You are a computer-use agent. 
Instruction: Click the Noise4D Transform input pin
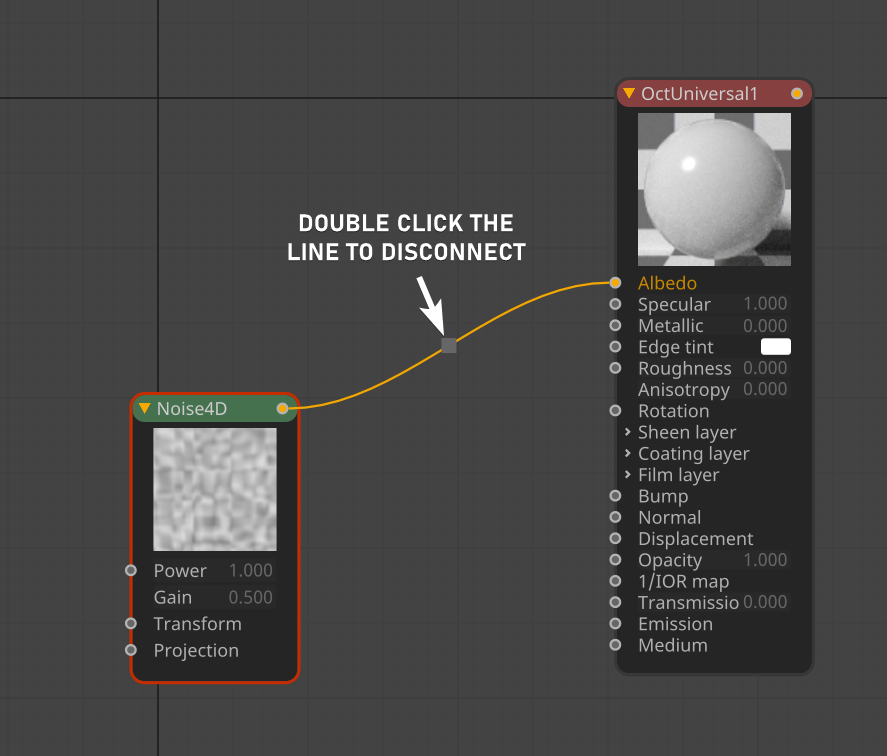pos(131,623)
